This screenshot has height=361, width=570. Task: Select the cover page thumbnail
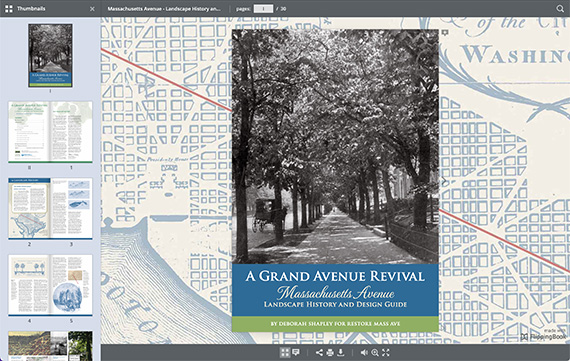(x=50, y=55)
